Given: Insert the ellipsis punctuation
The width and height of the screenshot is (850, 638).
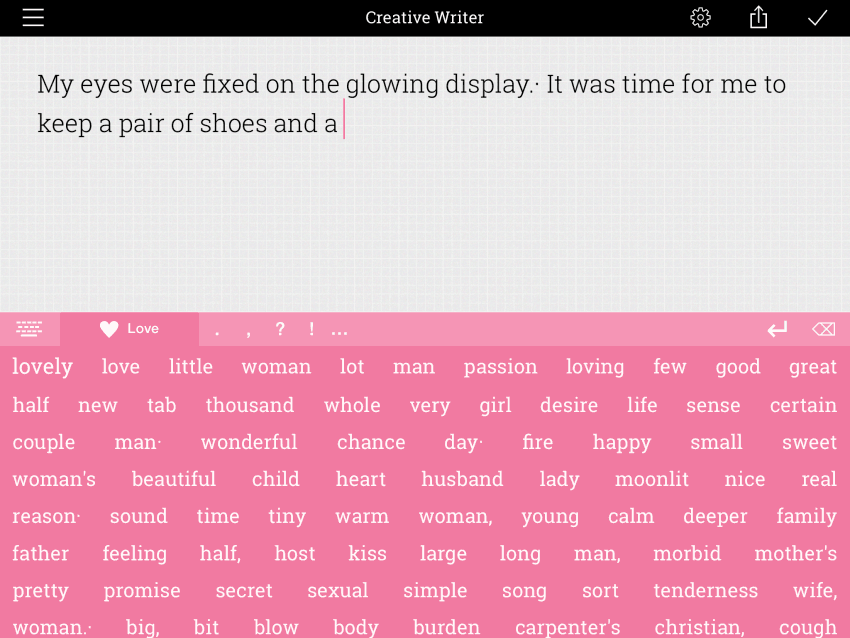Looking at the screenshot, I should 339,330.
